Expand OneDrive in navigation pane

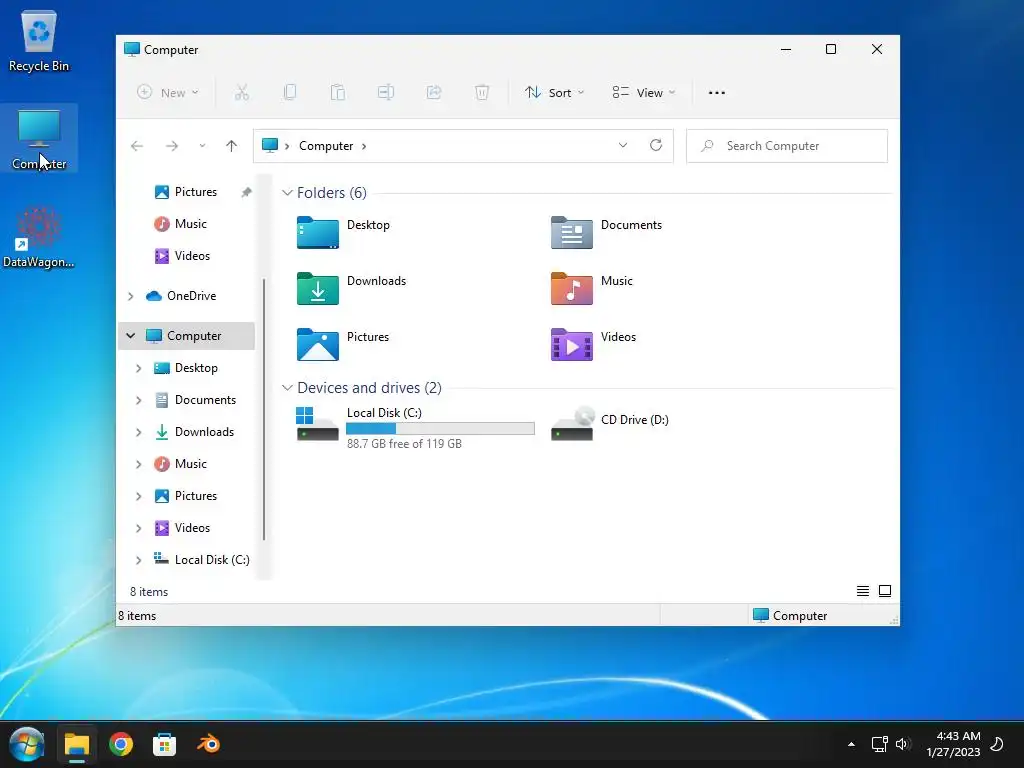pos(131,296)
